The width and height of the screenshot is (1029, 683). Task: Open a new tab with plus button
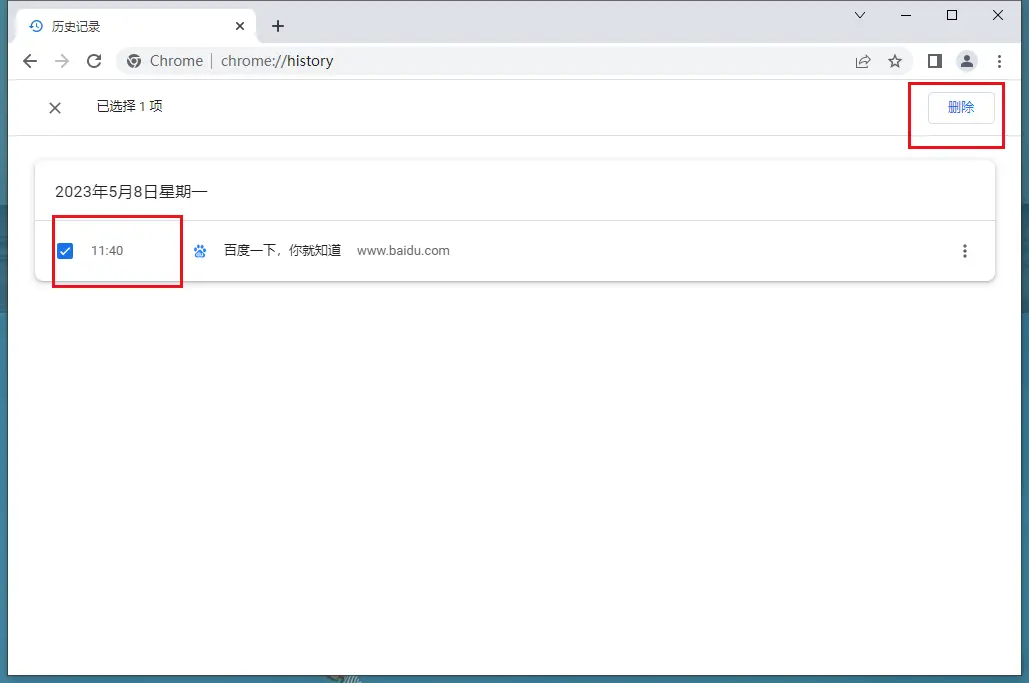coord(278,26)
